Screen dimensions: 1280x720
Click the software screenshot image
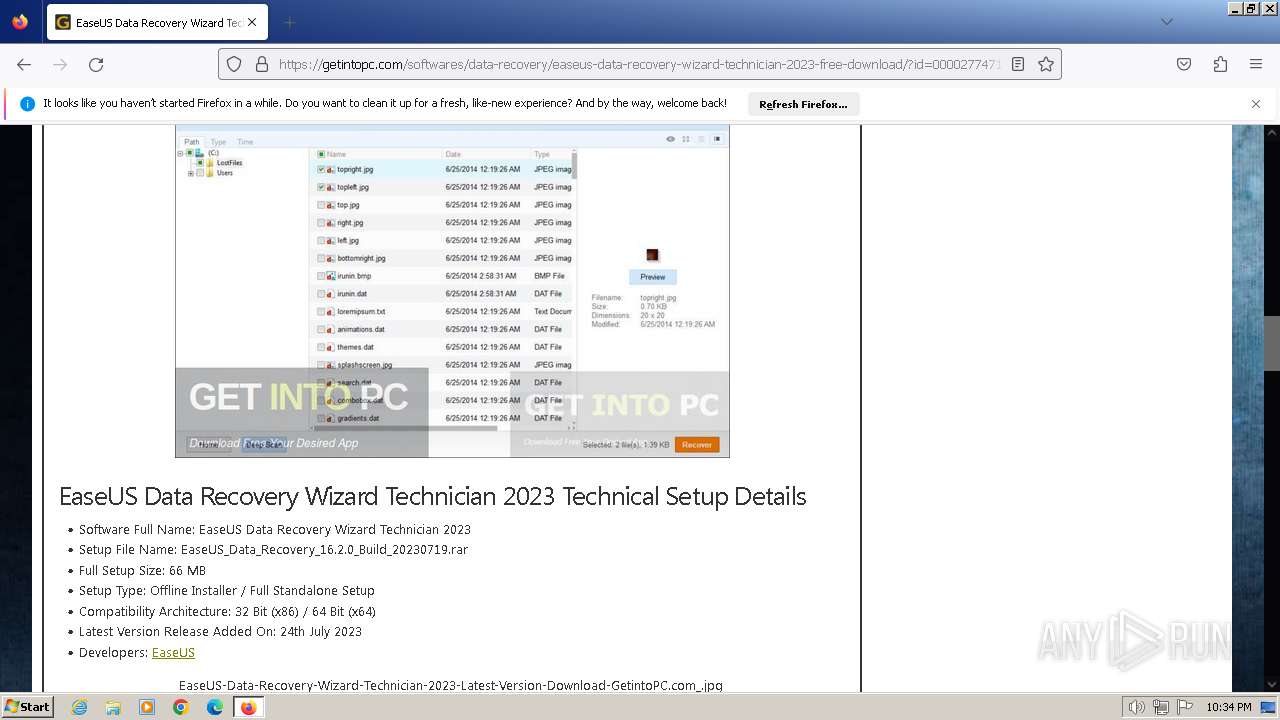pyautogui.click(x=452, y=291)
